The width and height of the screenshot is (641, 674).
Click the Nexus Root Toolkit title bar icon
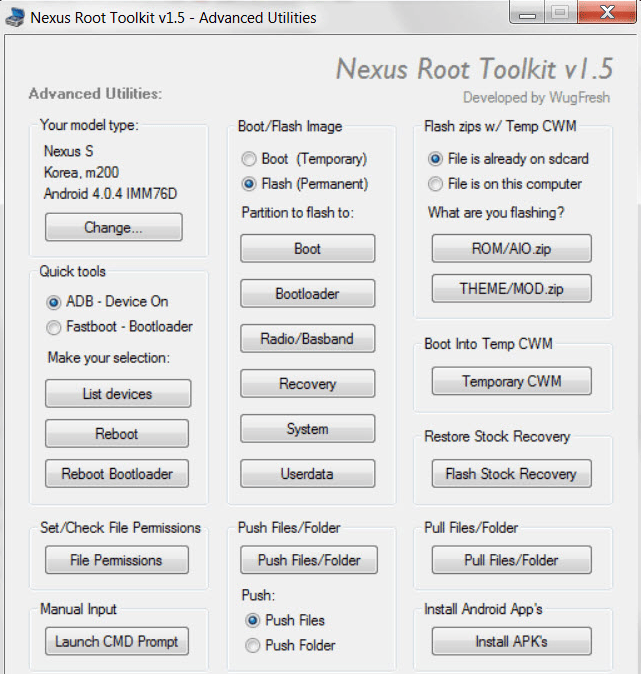click(15, 18)
